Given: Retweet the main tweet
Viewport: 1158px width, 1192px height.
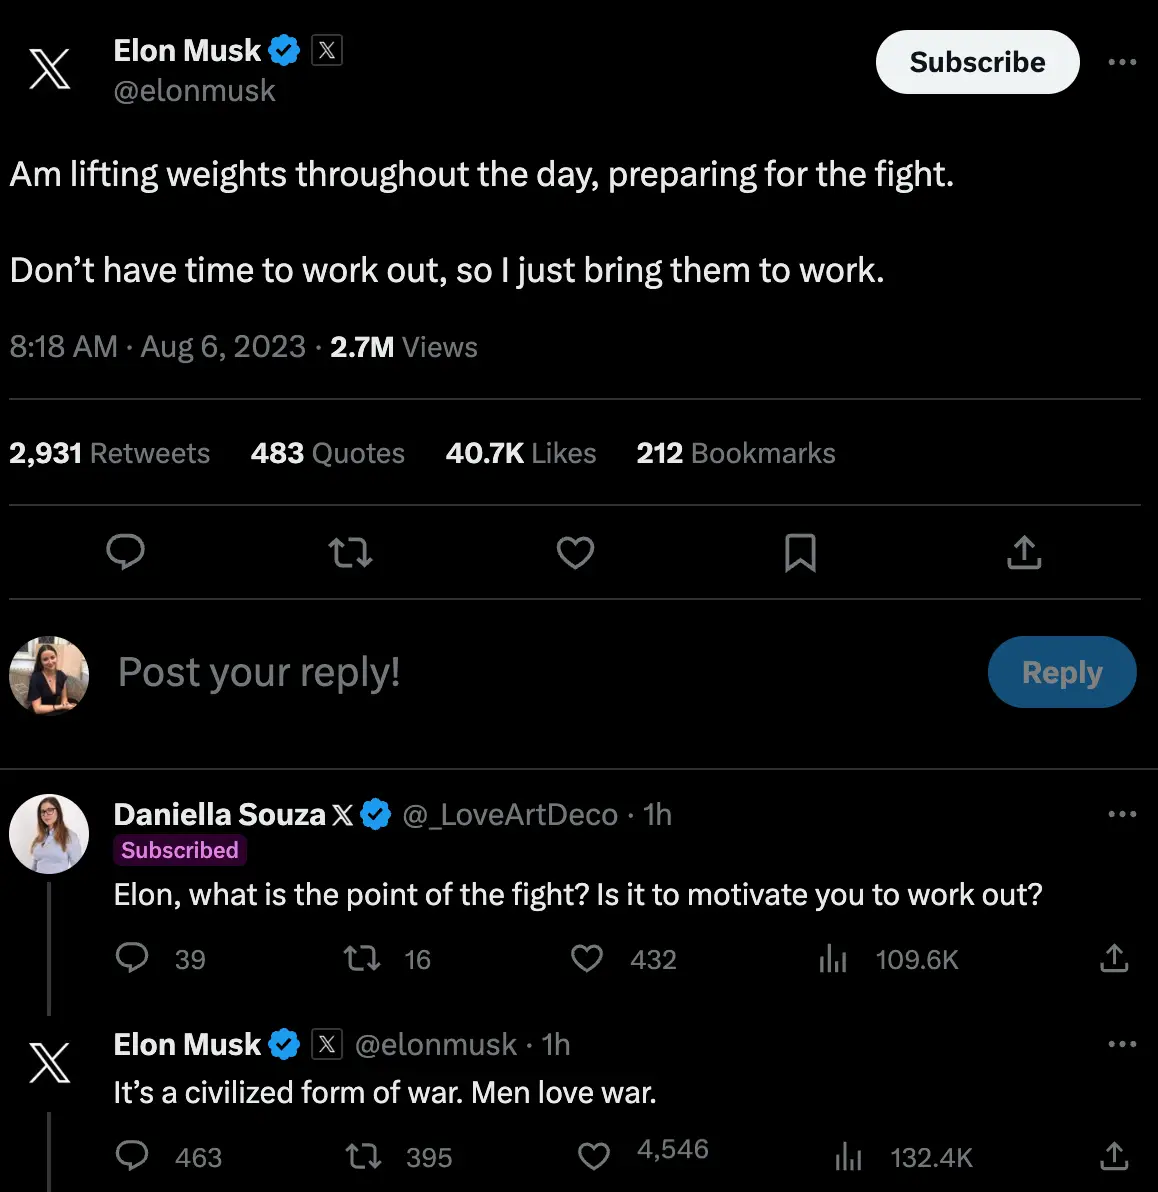Looking at the screenshot, I should pyautogui.click(x=350, y=553).
